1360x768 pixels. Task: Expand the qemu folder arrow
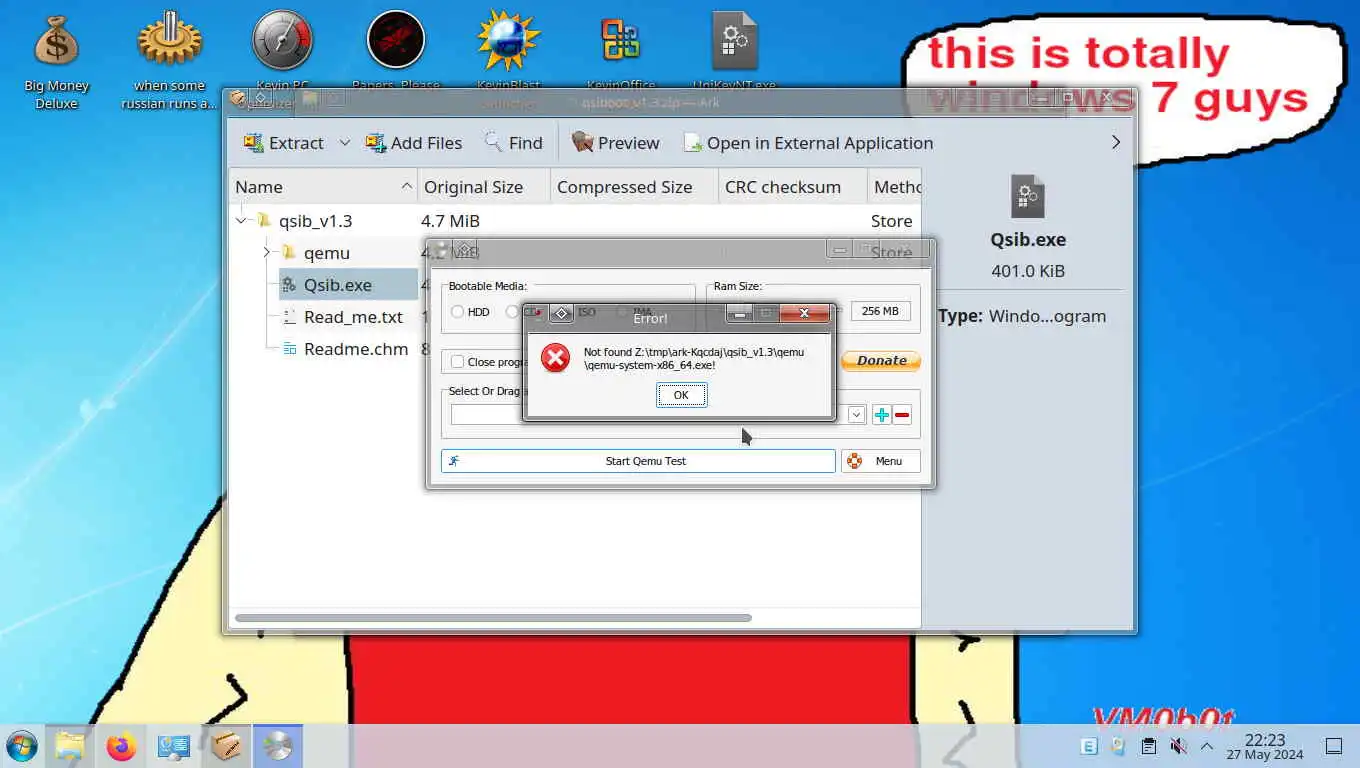[266, 253]
